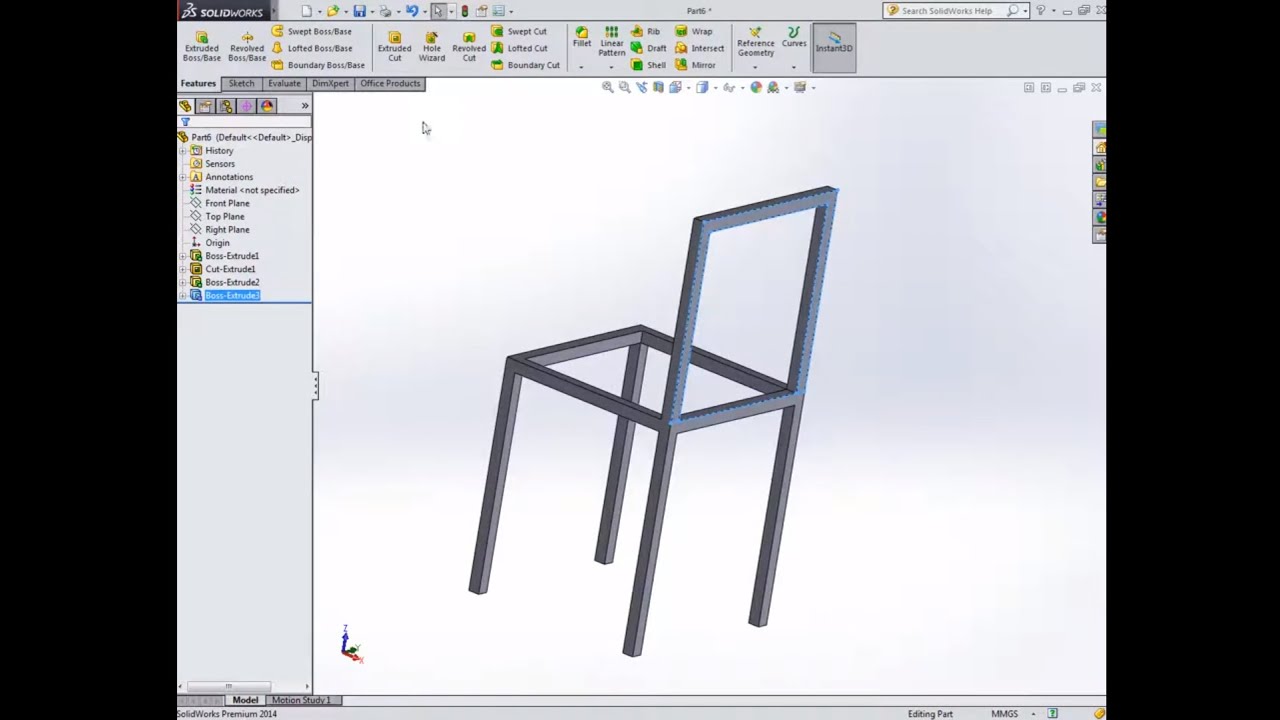Select Material <not specified> item
Screen dimensions: 1280x720
point(245,190)
